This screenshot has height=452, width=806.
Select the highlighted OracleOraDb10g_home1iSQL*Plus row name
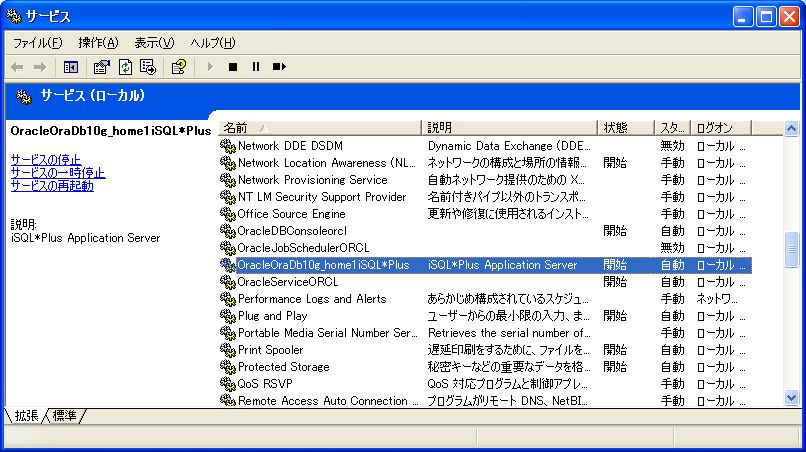tap(323, 265)
